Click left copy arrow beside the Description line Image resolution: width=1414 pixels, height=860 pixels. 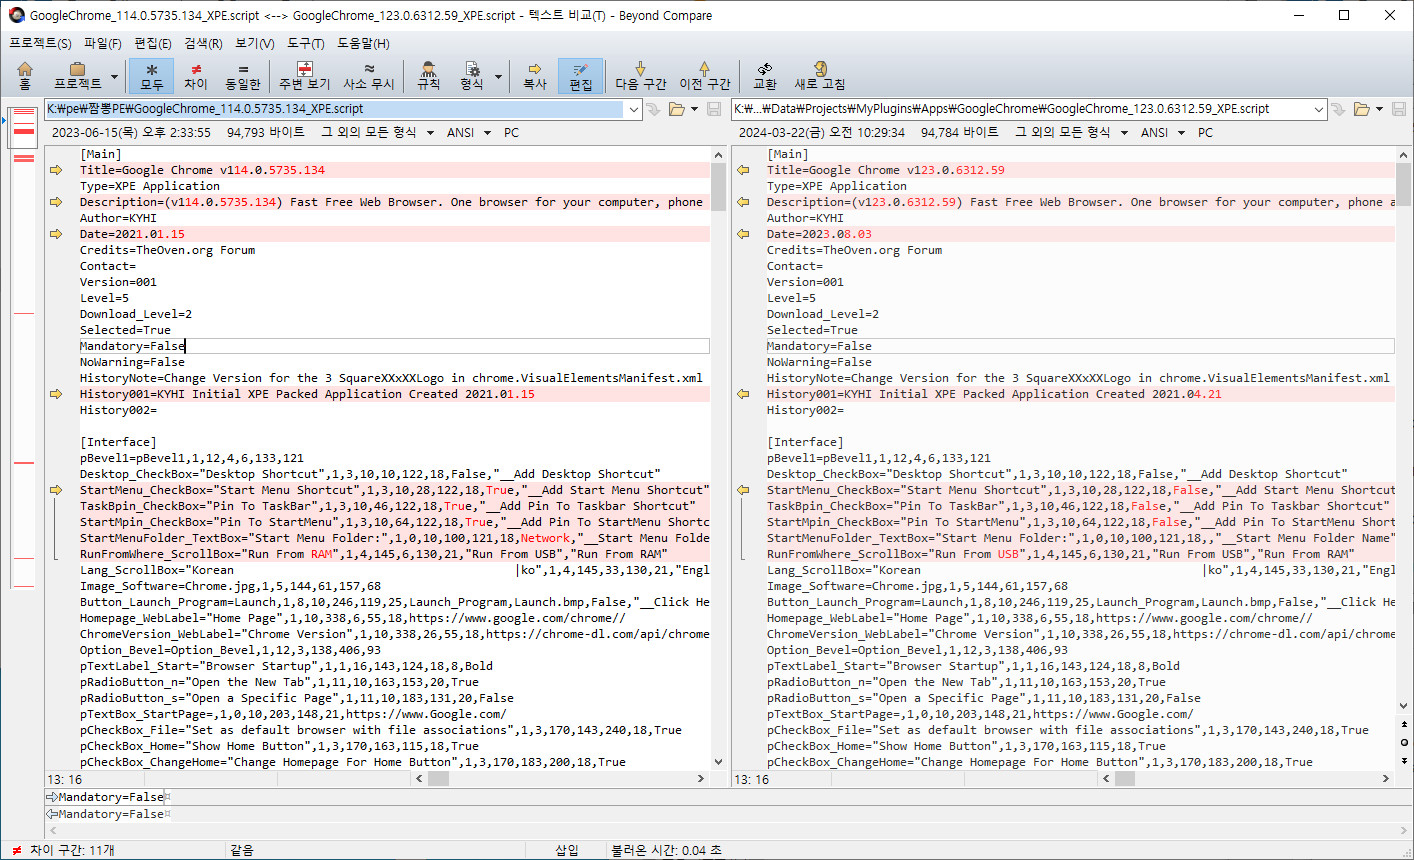click(x=56, y=202)
